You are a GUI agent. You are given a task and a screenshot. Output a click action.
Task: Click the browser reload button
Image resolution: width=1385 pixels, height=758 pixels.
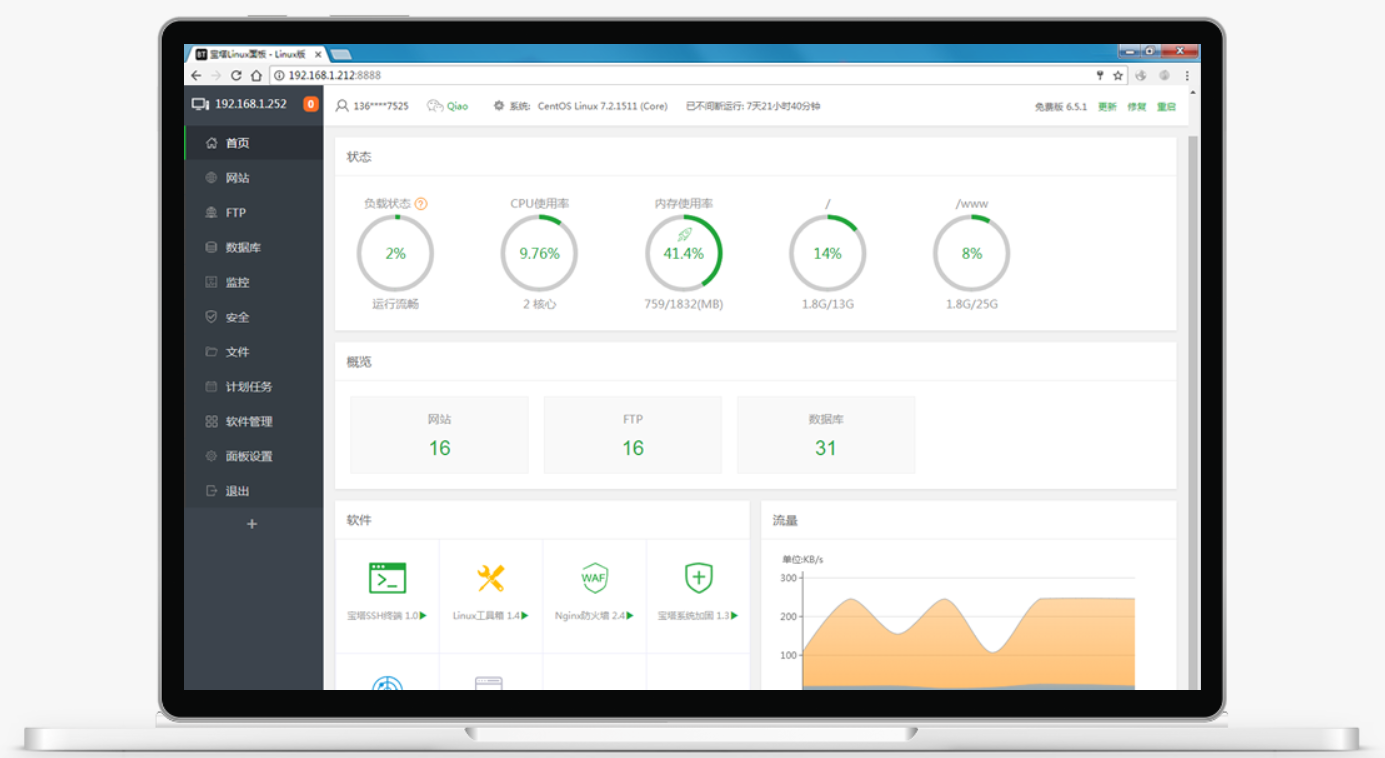pyautogui.click(x=236, y=75)
